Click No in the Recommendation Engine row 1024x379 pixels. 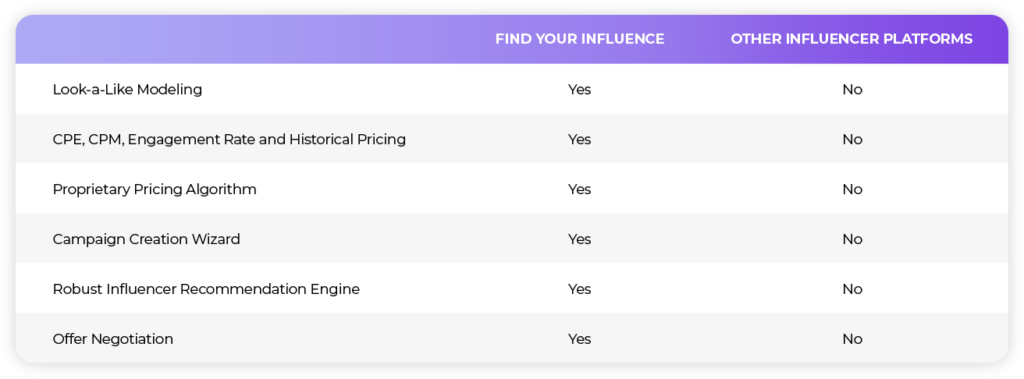click(852, 289)
